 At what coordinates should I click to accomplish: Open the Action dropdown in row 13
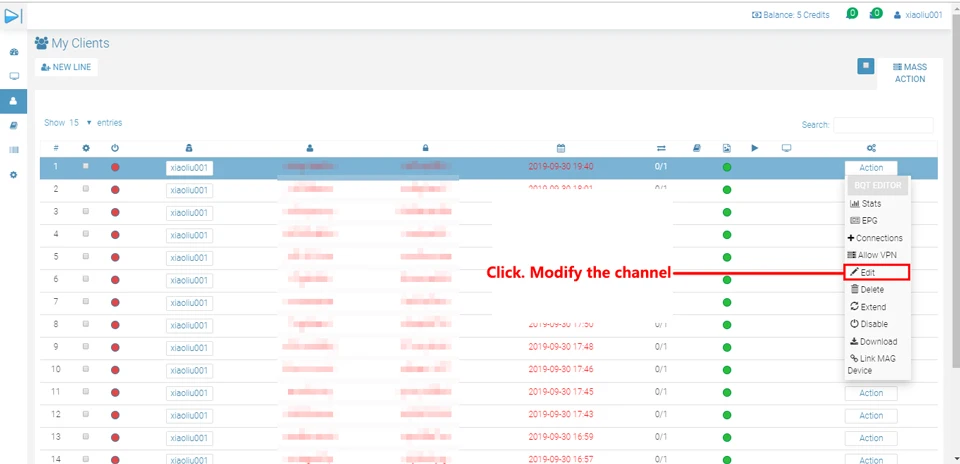point(871,438)
